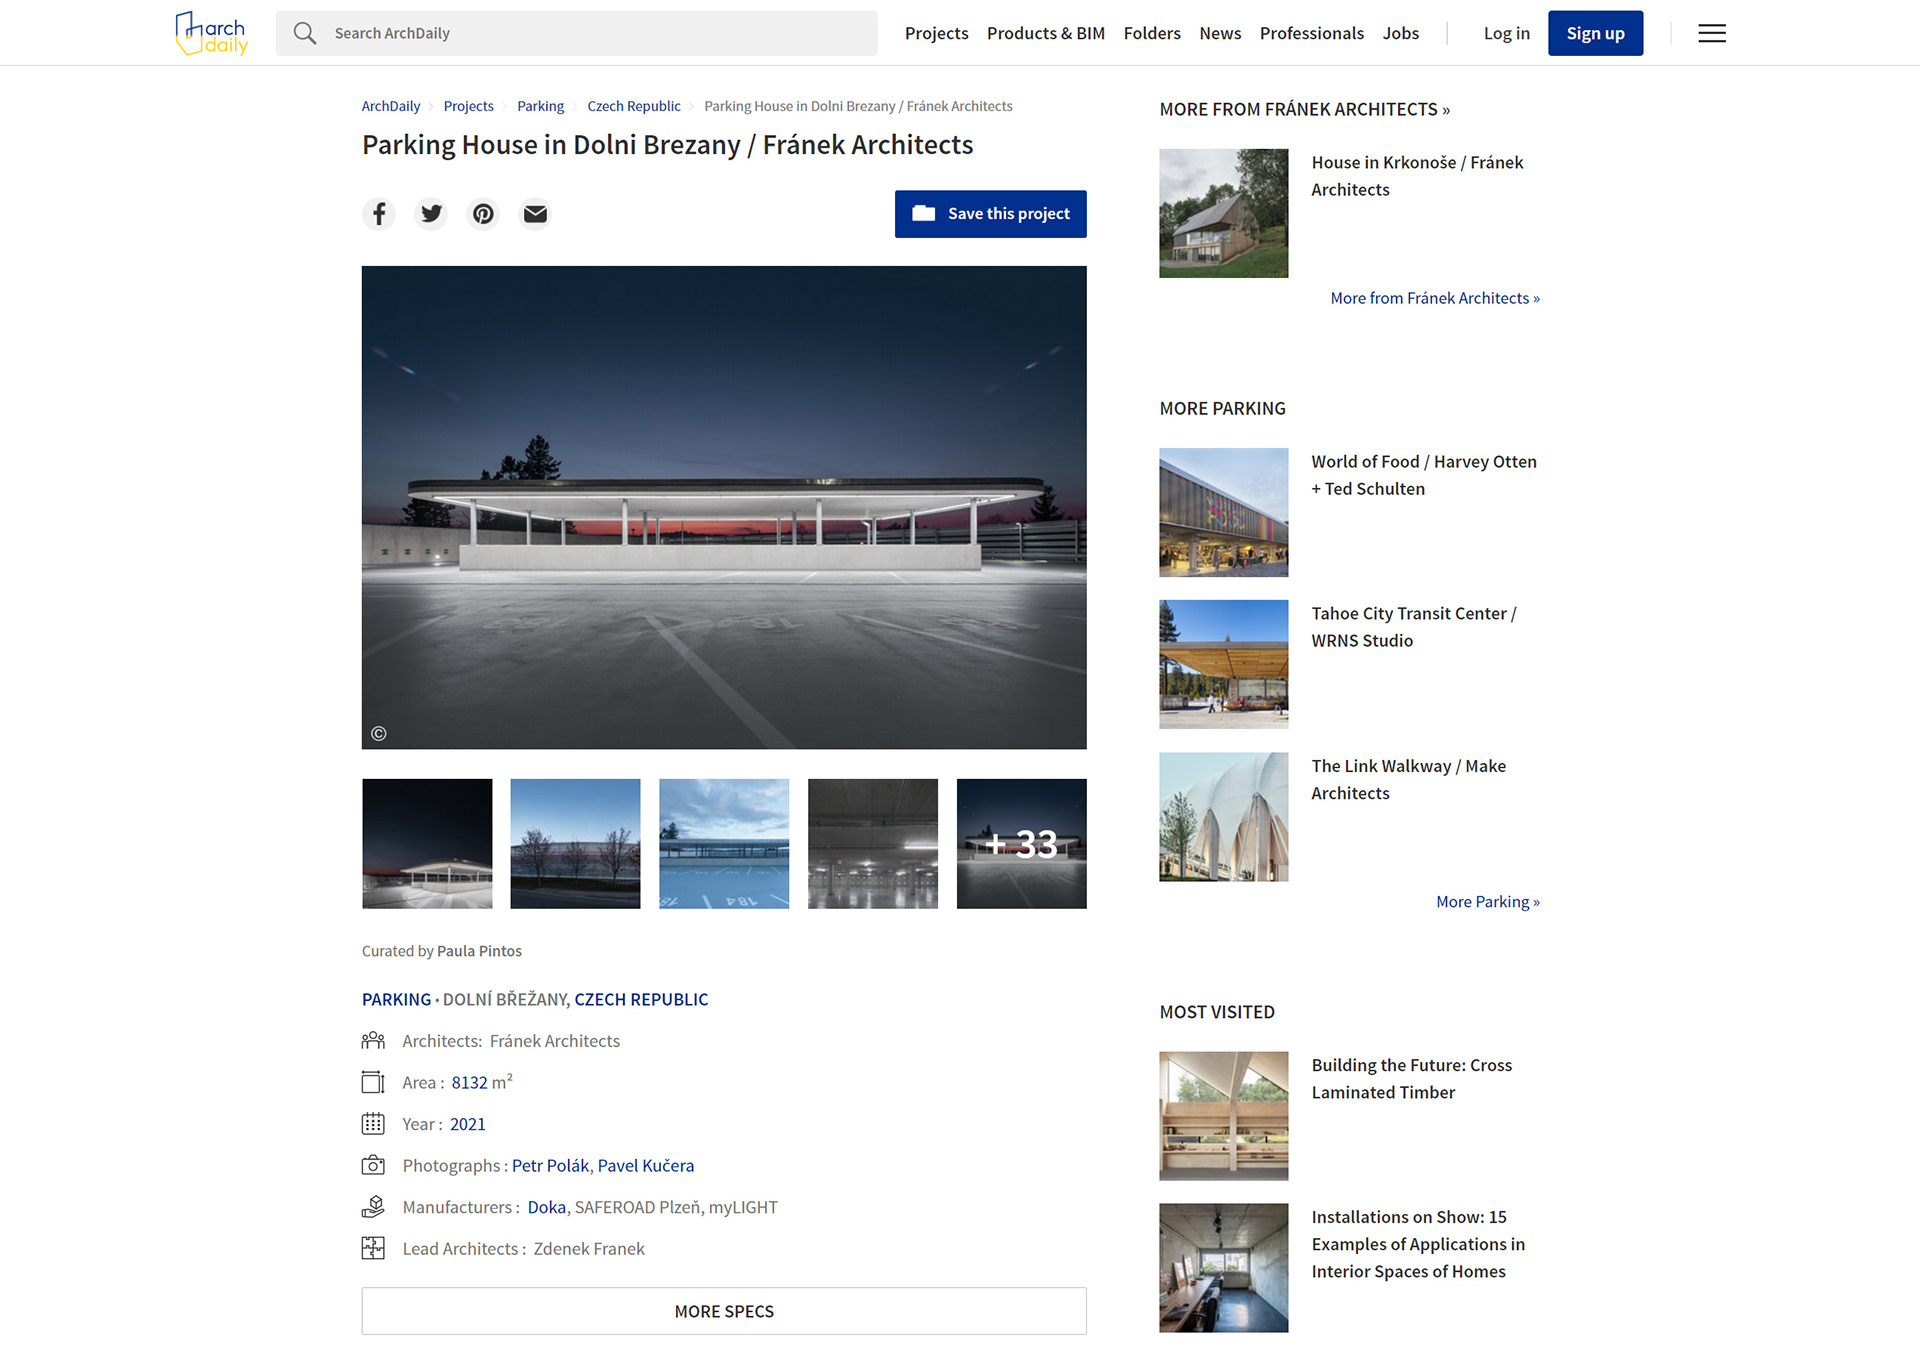This screenshot has width=1920, height=1353.
Task: Share the project on Facebook
Action: [x=379, y=214]
